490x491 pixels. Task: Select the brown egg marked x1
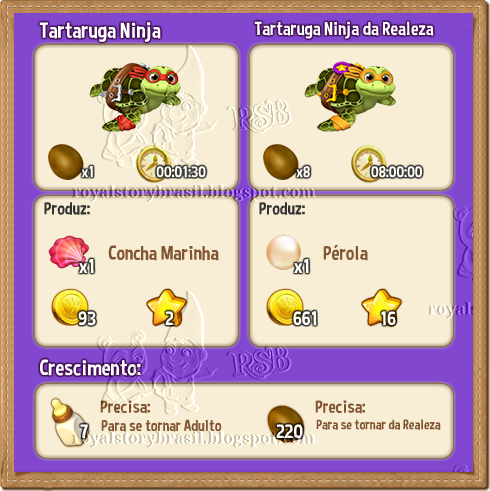pos(66,162)
